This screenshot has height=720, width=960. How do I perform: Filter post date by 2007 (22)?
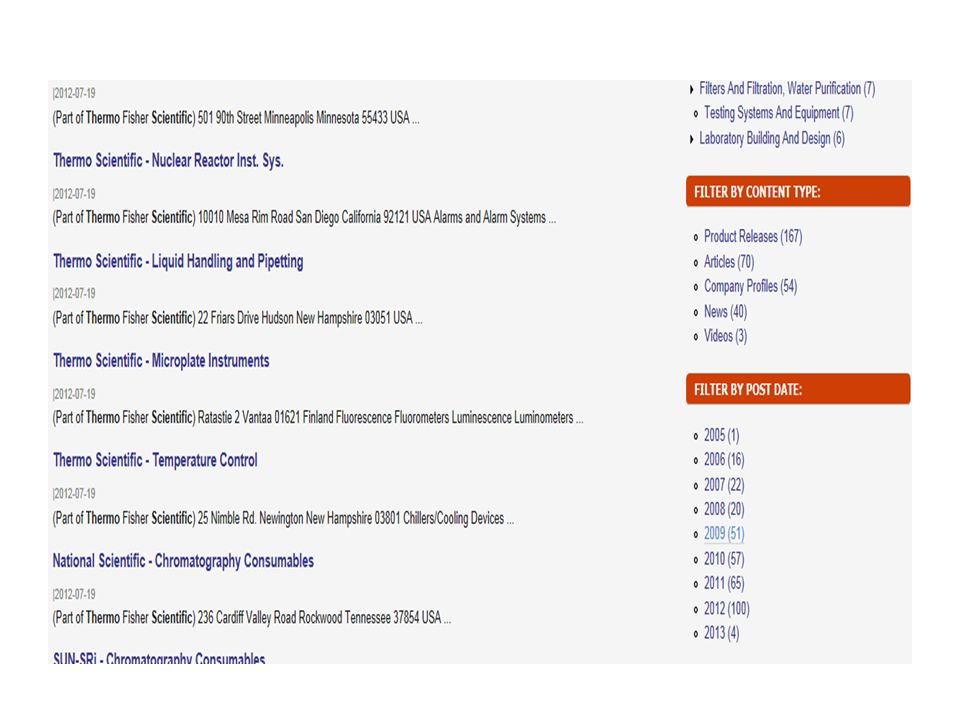724,485
